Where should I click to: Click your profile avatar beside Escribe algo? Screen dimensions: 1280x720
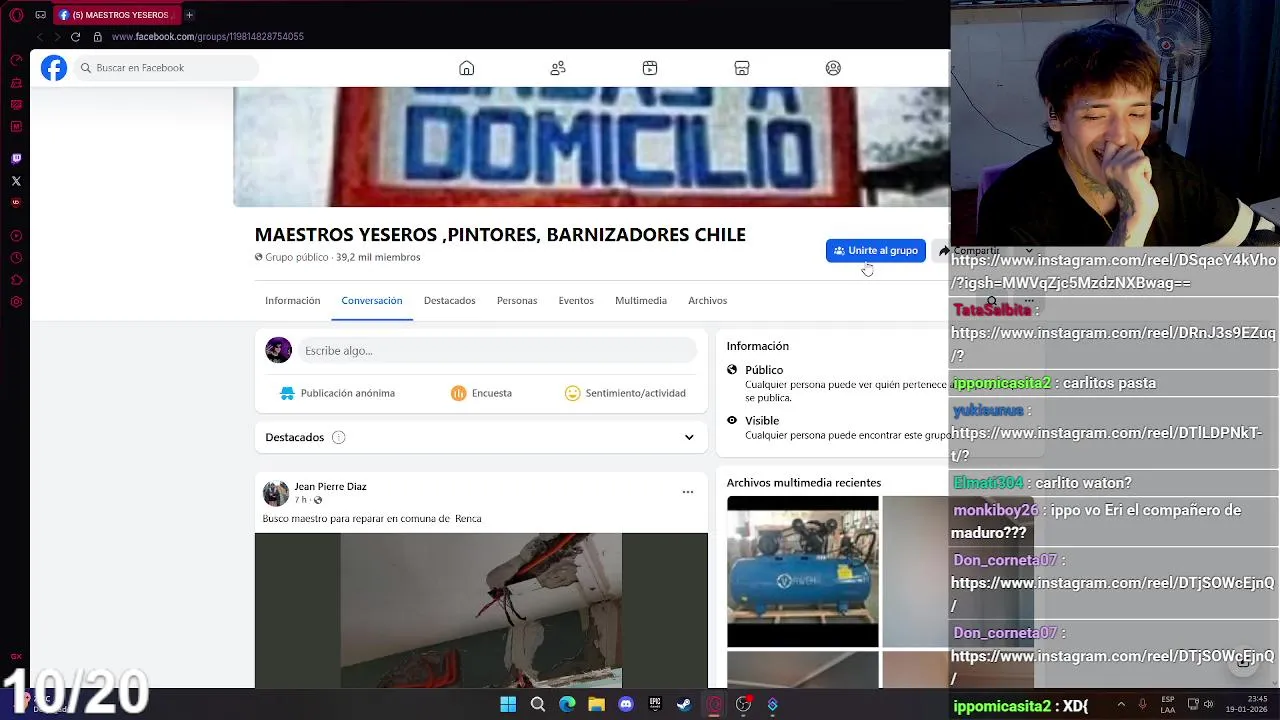(x=278, y=350)
